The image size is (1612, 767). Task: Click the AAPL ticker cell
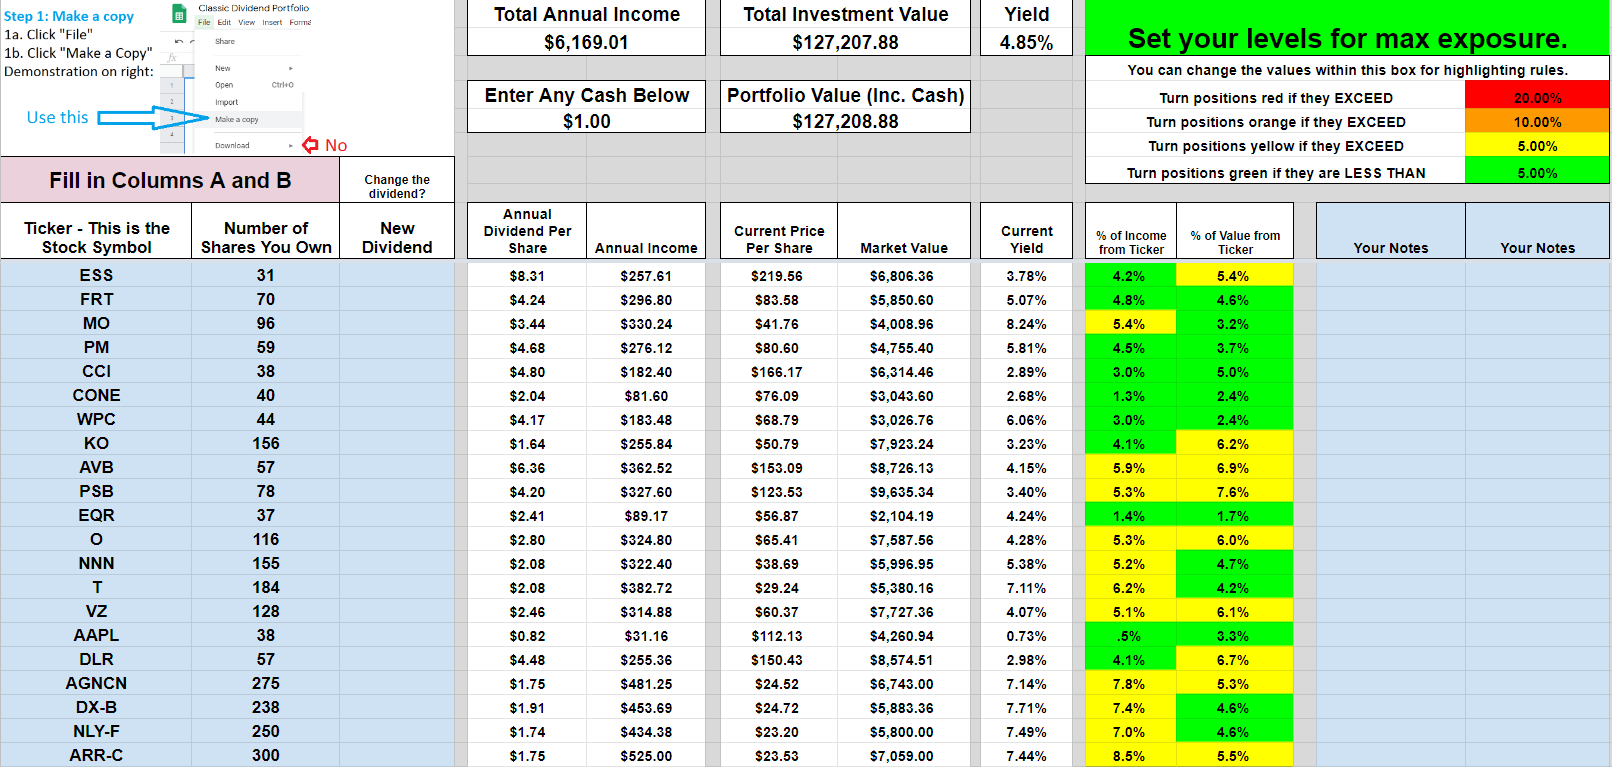tap(96, 635)
